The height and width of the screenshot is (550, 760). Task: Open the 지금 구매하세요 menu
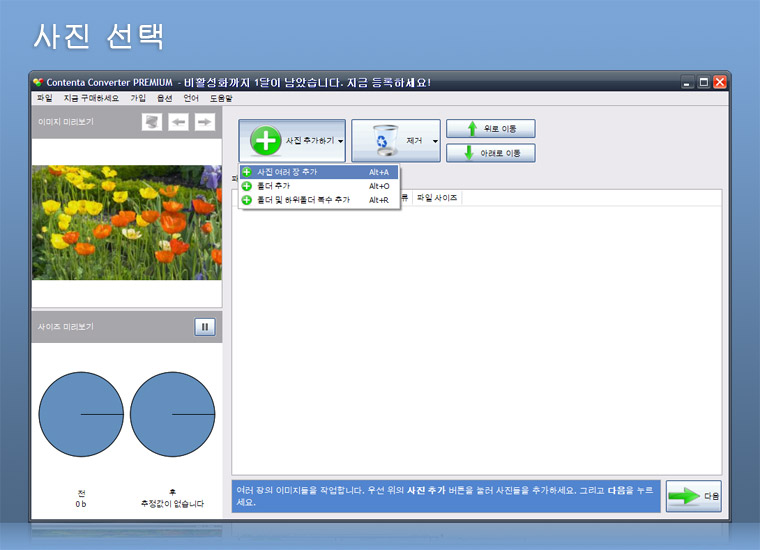(91, 98)
